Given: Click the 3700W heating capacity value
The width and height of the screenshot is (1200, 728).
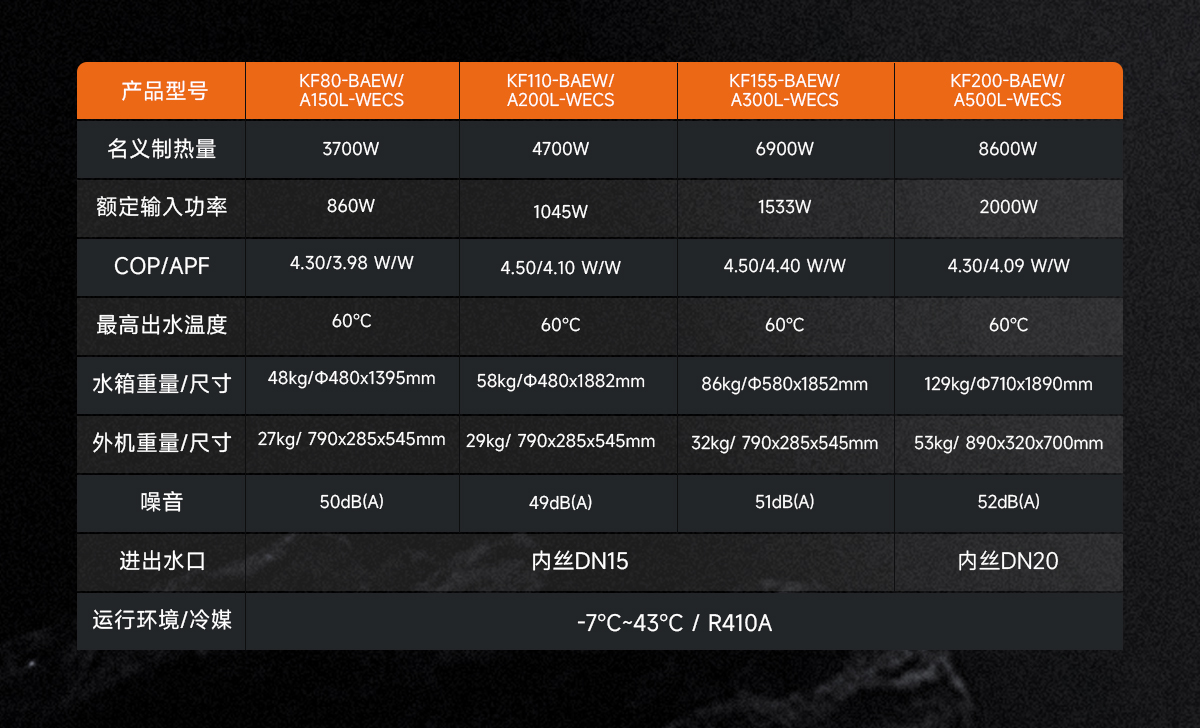Looking at the screenshot, I should point(352,150).
